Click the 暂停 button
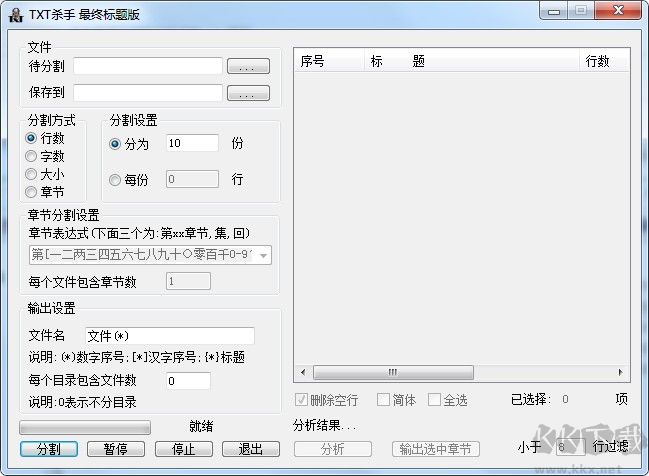Screen dimensions: 649x476 (x=116, y=449)
